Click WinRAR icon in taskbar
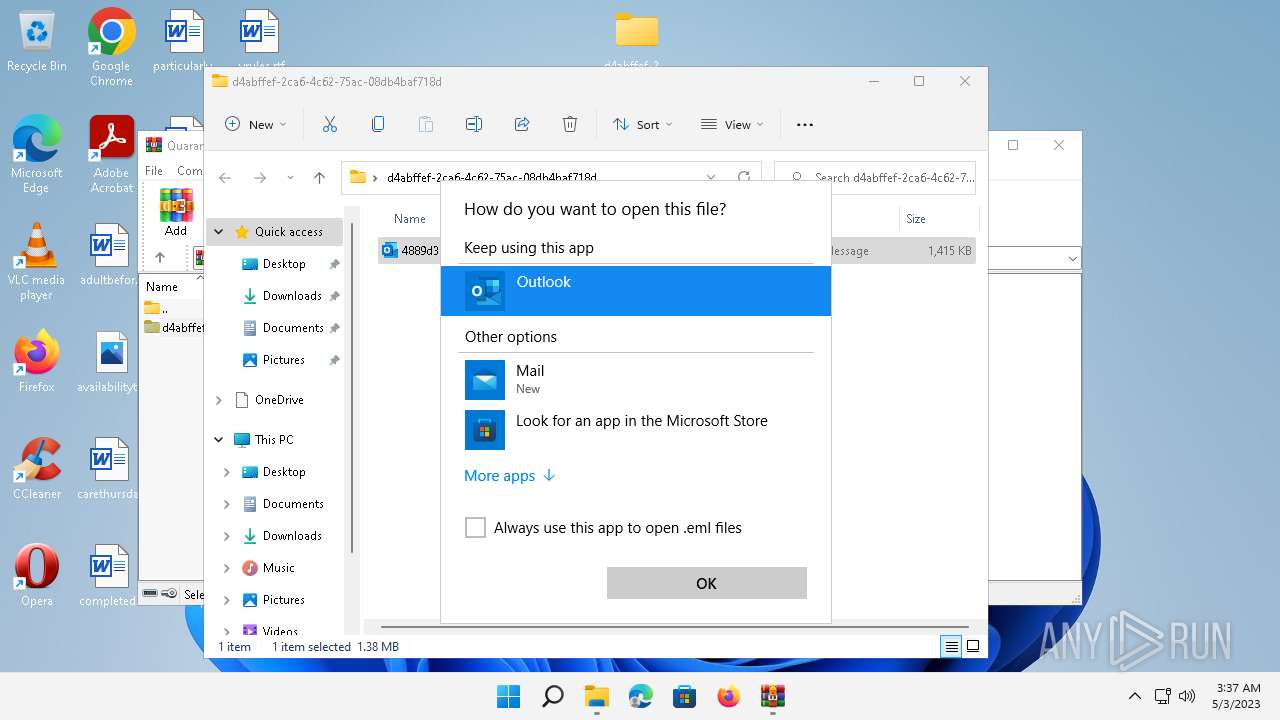 (x=772, y=696)
